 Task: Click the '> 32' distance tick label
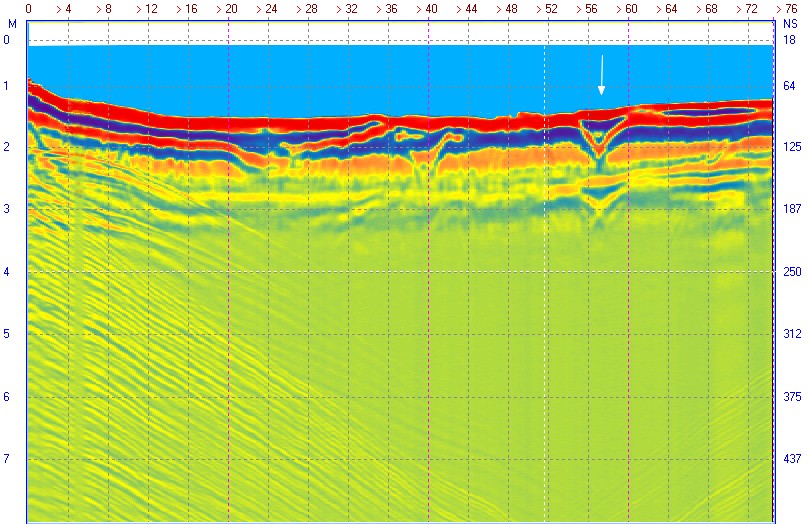click(347, 9)
